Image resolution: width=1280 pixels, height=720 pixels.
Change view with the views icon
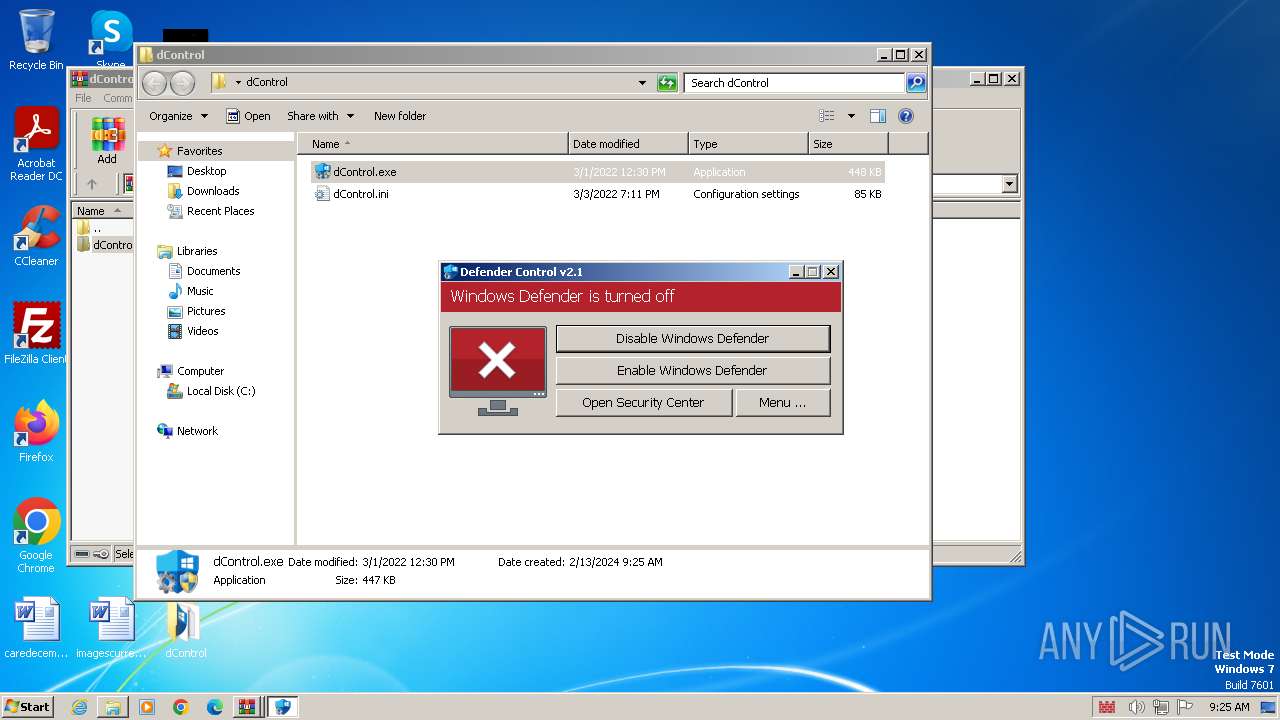coord(827,116)
